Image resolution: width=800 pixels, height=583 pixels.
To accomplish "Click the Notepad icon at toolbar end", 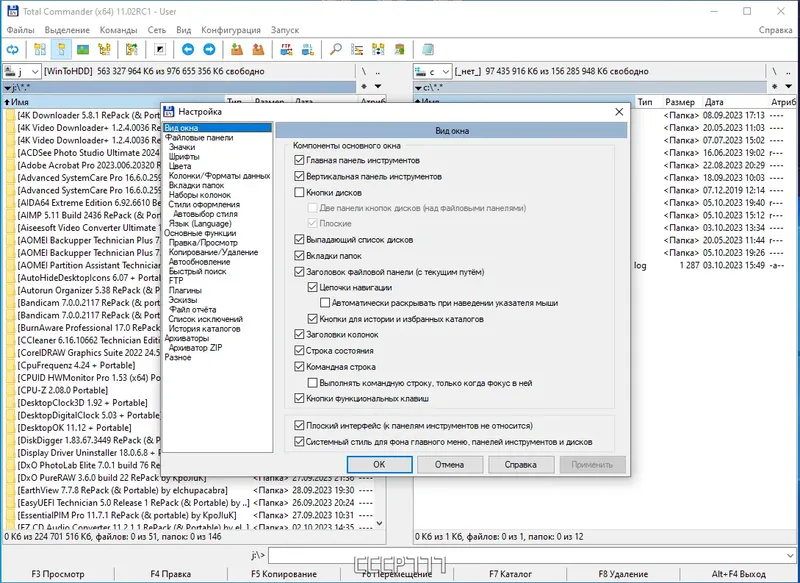I will click(428, 49).
